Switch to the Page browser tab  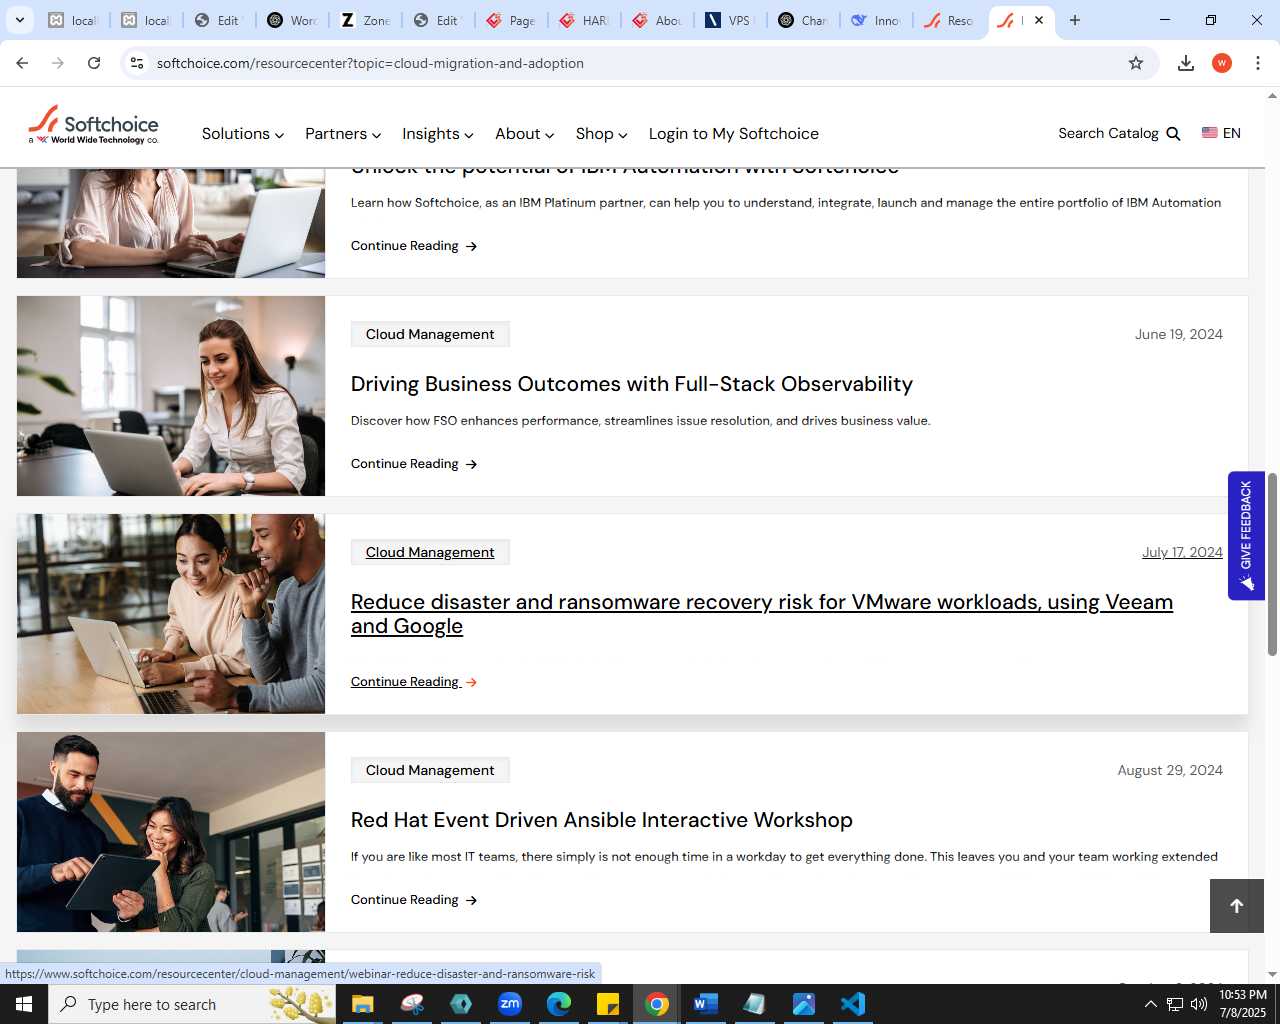click(512, 20)
